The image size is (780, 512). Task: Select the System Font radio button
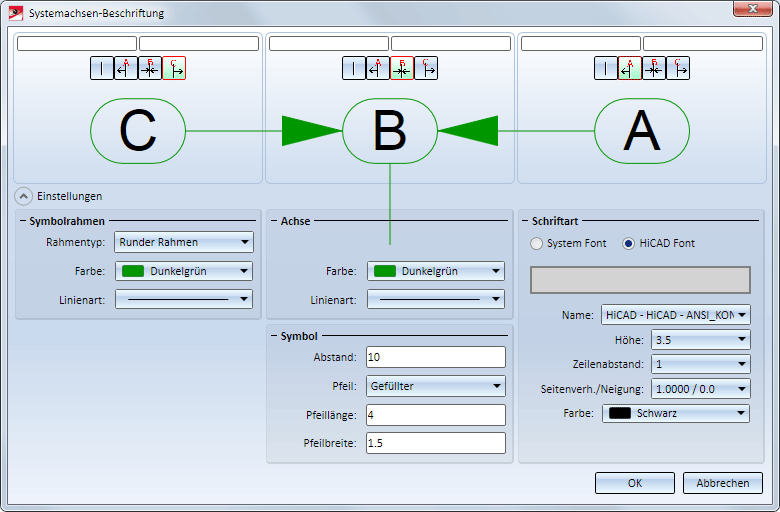point(537,243)
